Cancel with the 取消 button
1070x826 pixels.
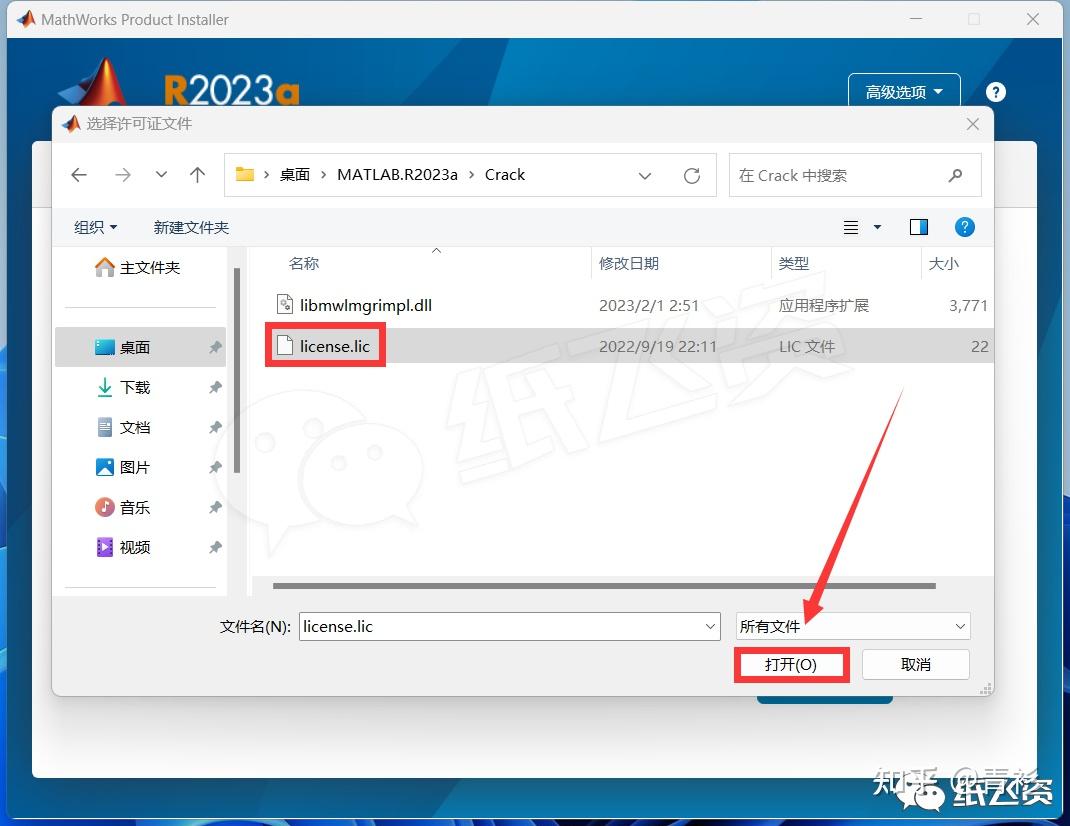pyautogui.click(x=915, y=664)
